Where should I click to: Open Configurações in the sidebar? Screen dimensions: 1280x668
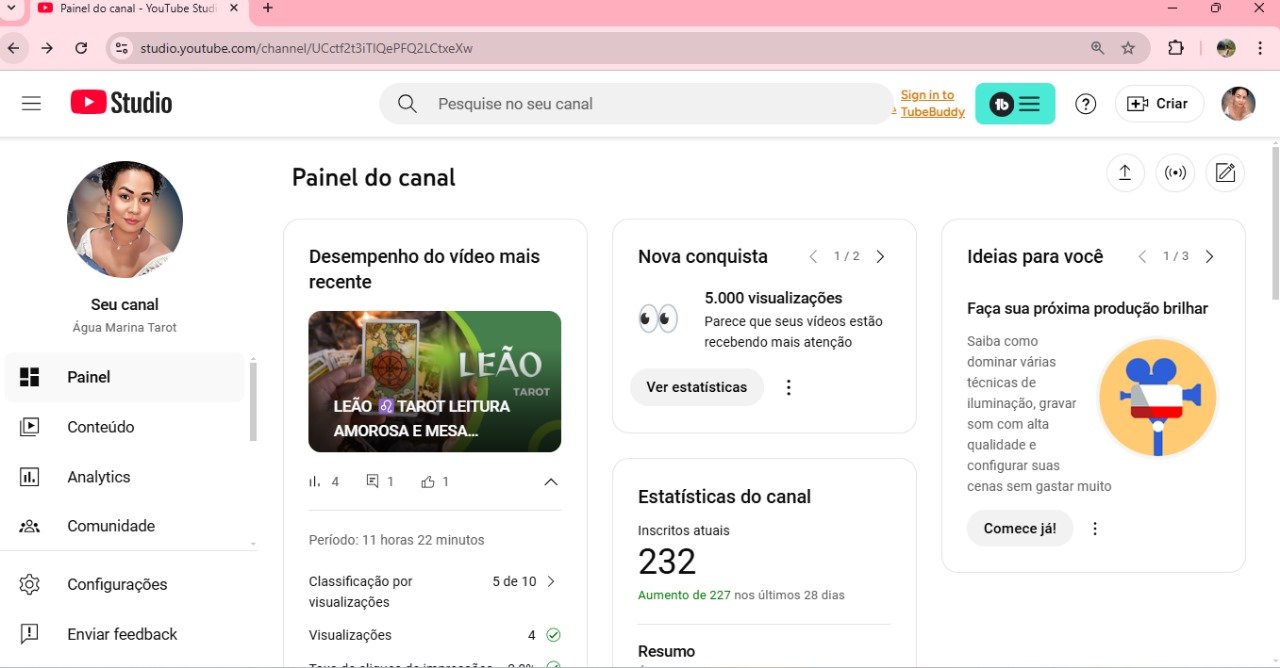pyautogui.click(x=124, y=584)
